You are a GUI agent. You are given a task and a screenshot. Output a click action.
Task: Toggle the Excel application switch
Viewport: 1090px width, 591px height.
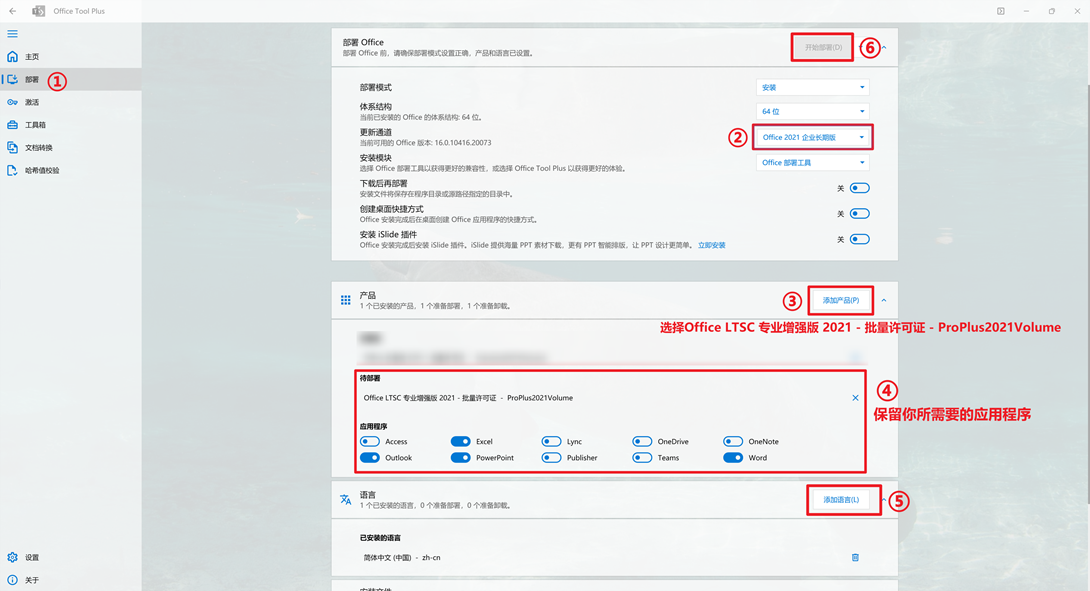(x=460, y=442)
